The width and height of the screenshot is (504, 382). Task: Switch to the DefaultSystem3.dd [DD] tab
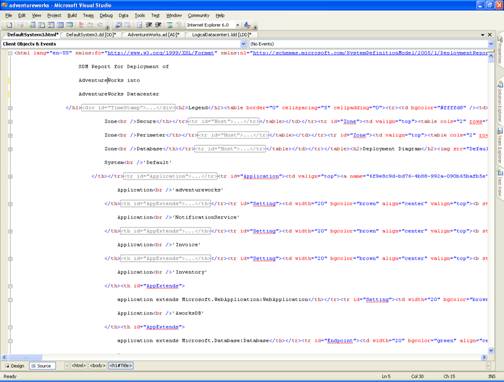click(x=91, y=35)
